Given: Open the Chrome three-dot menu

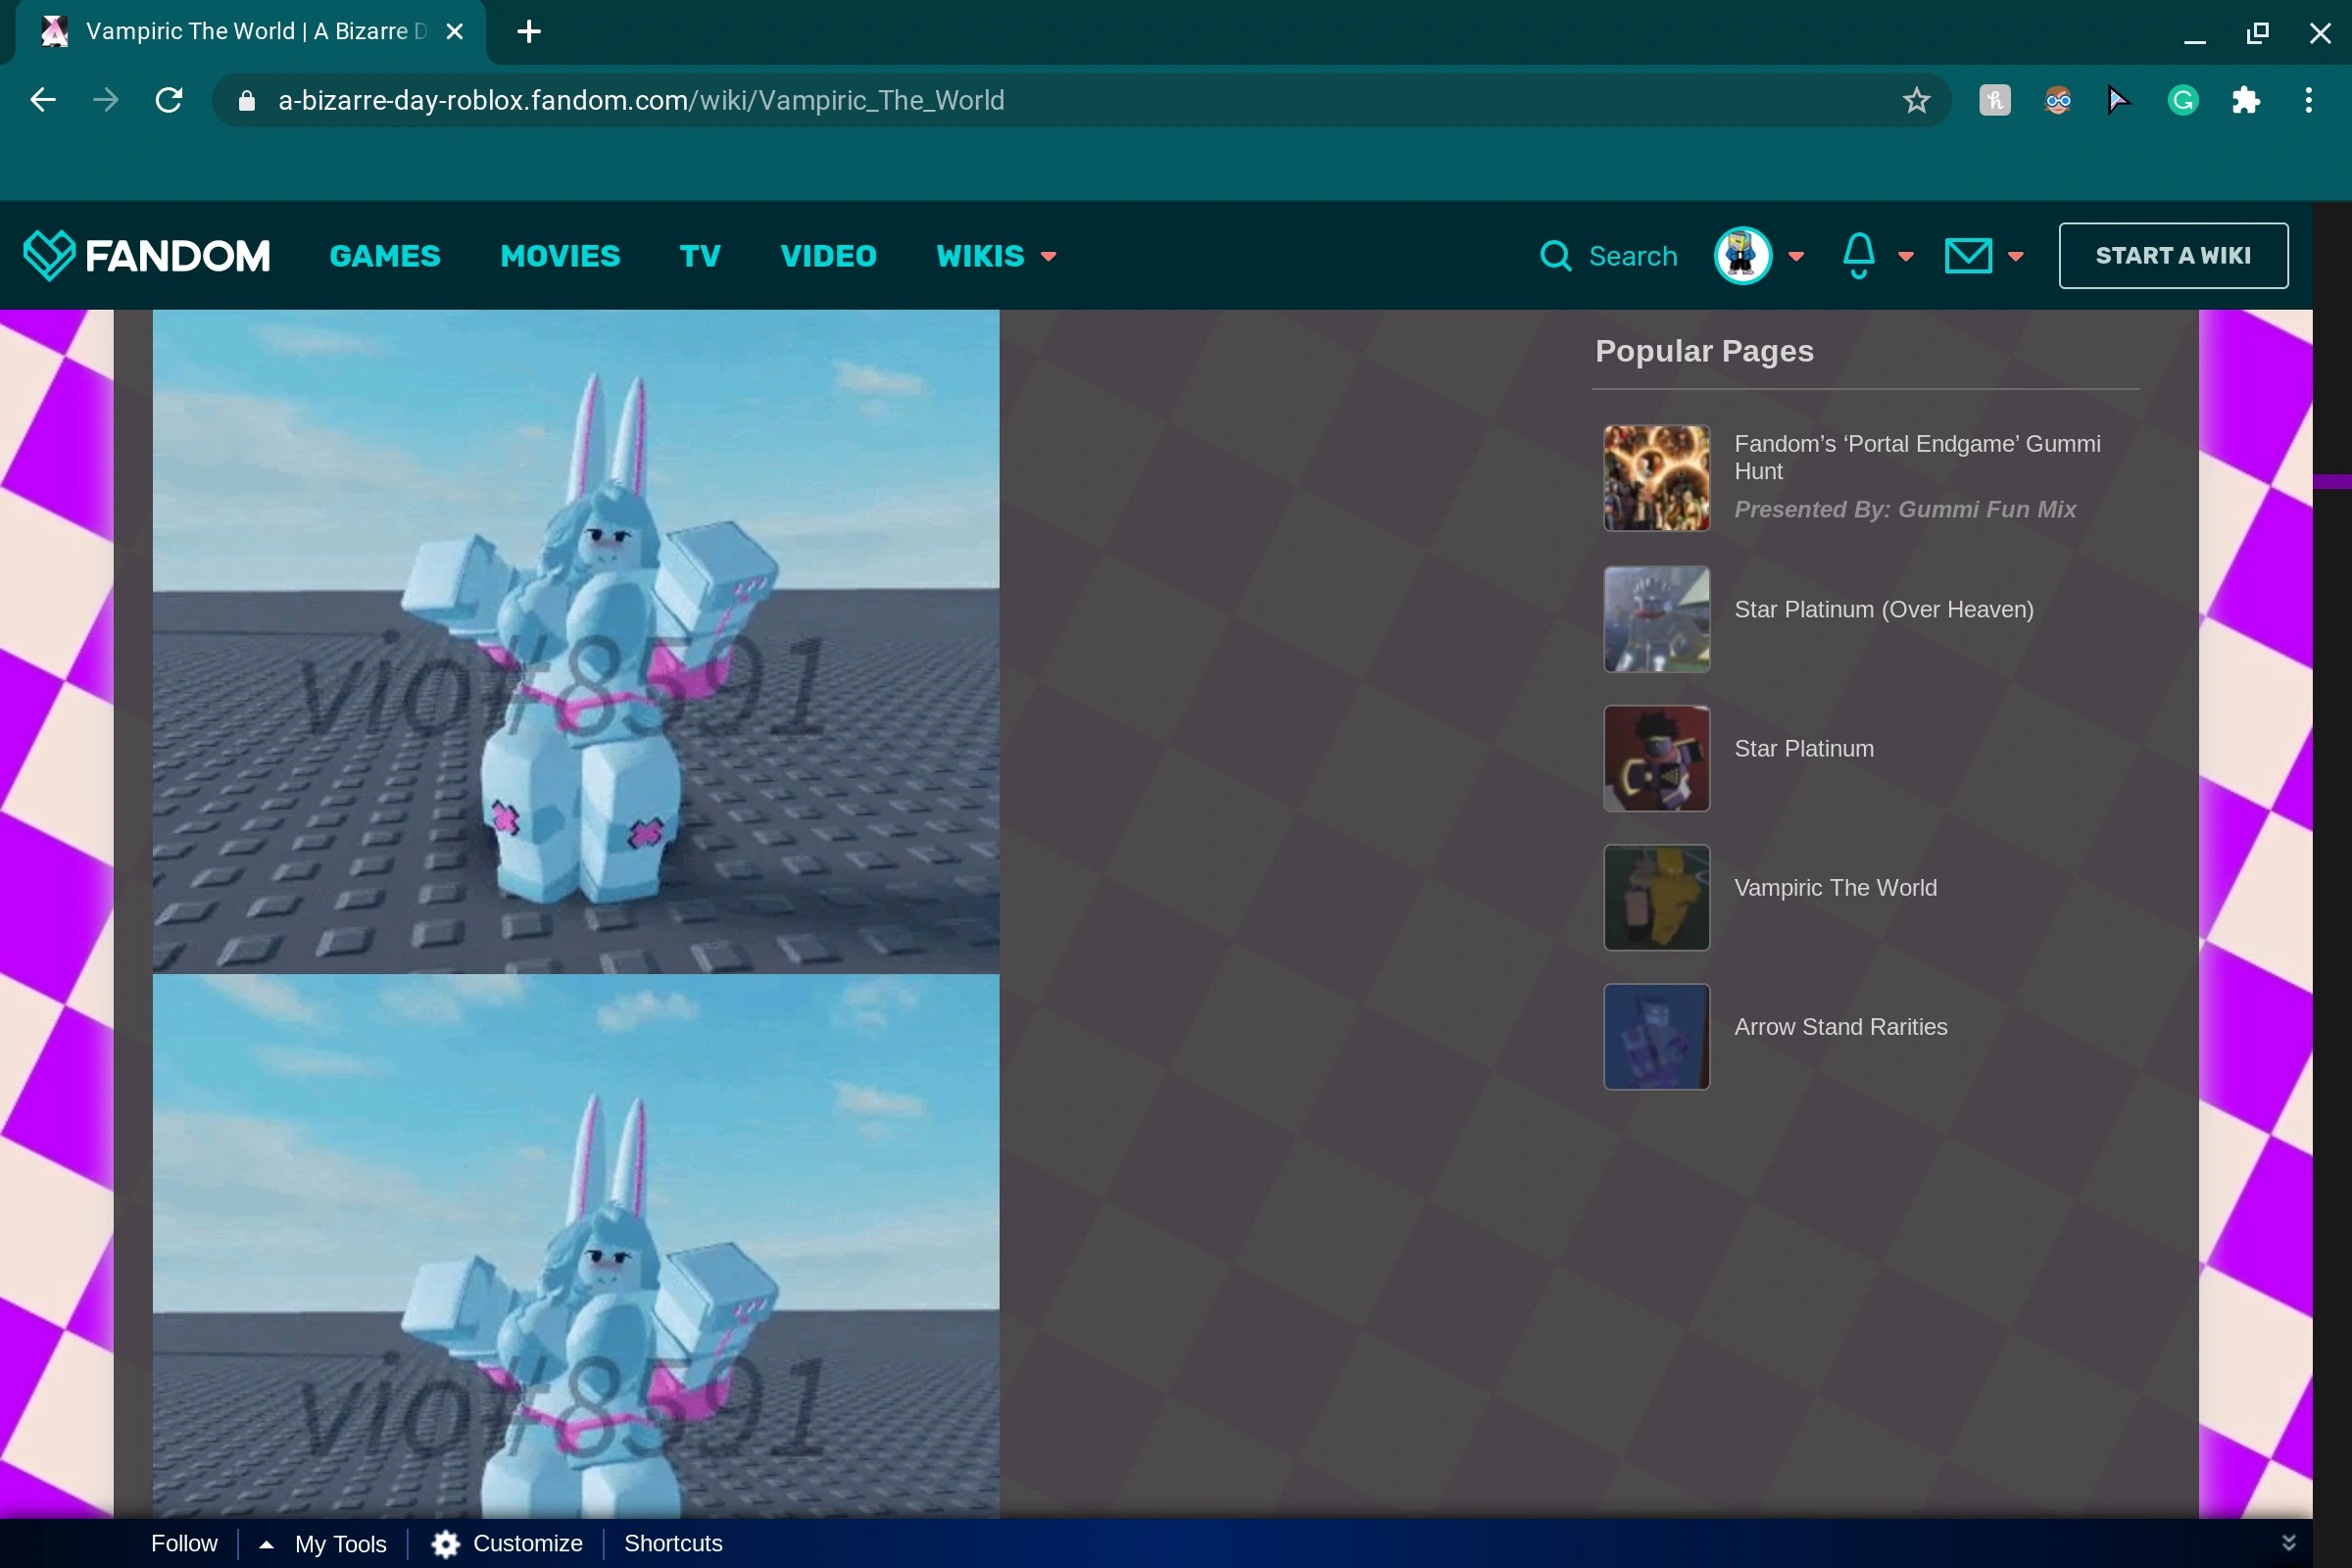Looking at the screenshot, I should [x=2309, y=100].
